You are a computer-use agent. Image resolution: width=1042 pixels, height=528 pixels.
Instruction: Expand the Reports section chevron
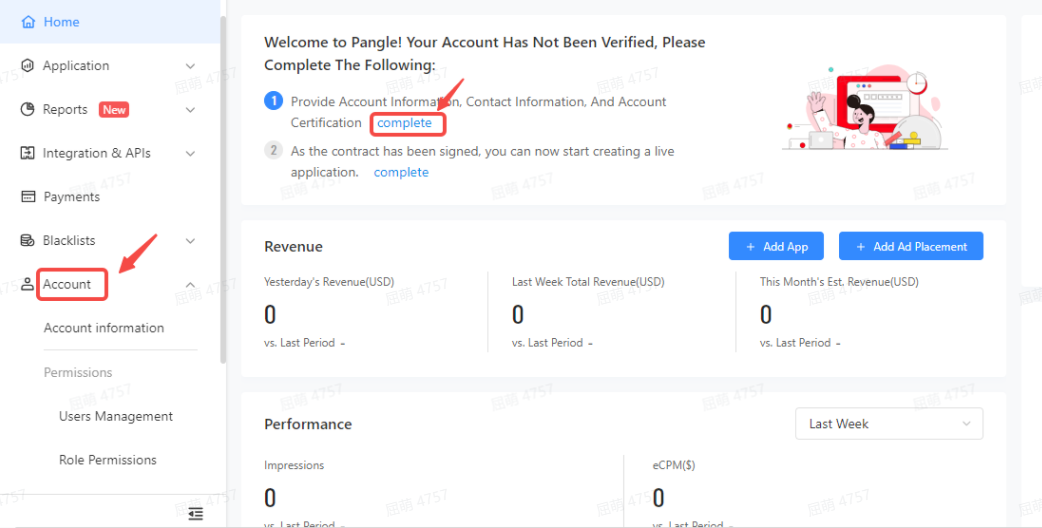click(190, 110)
